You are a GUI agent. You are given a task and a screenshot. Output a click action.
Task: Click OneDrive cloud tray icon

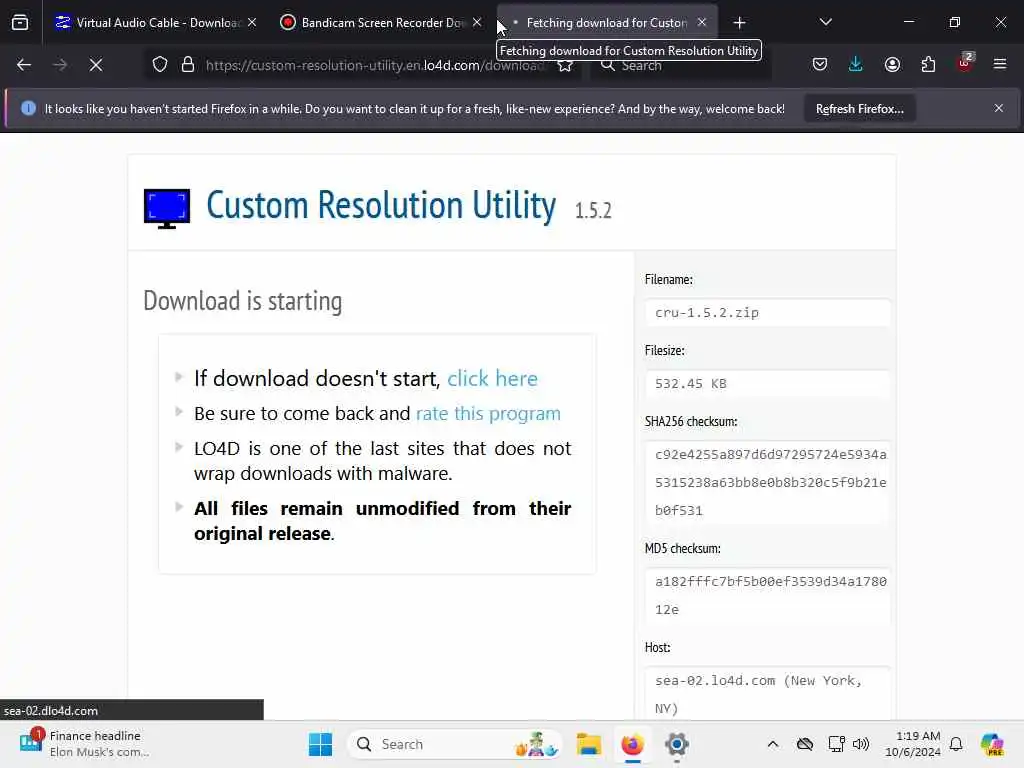click(805, 744)
